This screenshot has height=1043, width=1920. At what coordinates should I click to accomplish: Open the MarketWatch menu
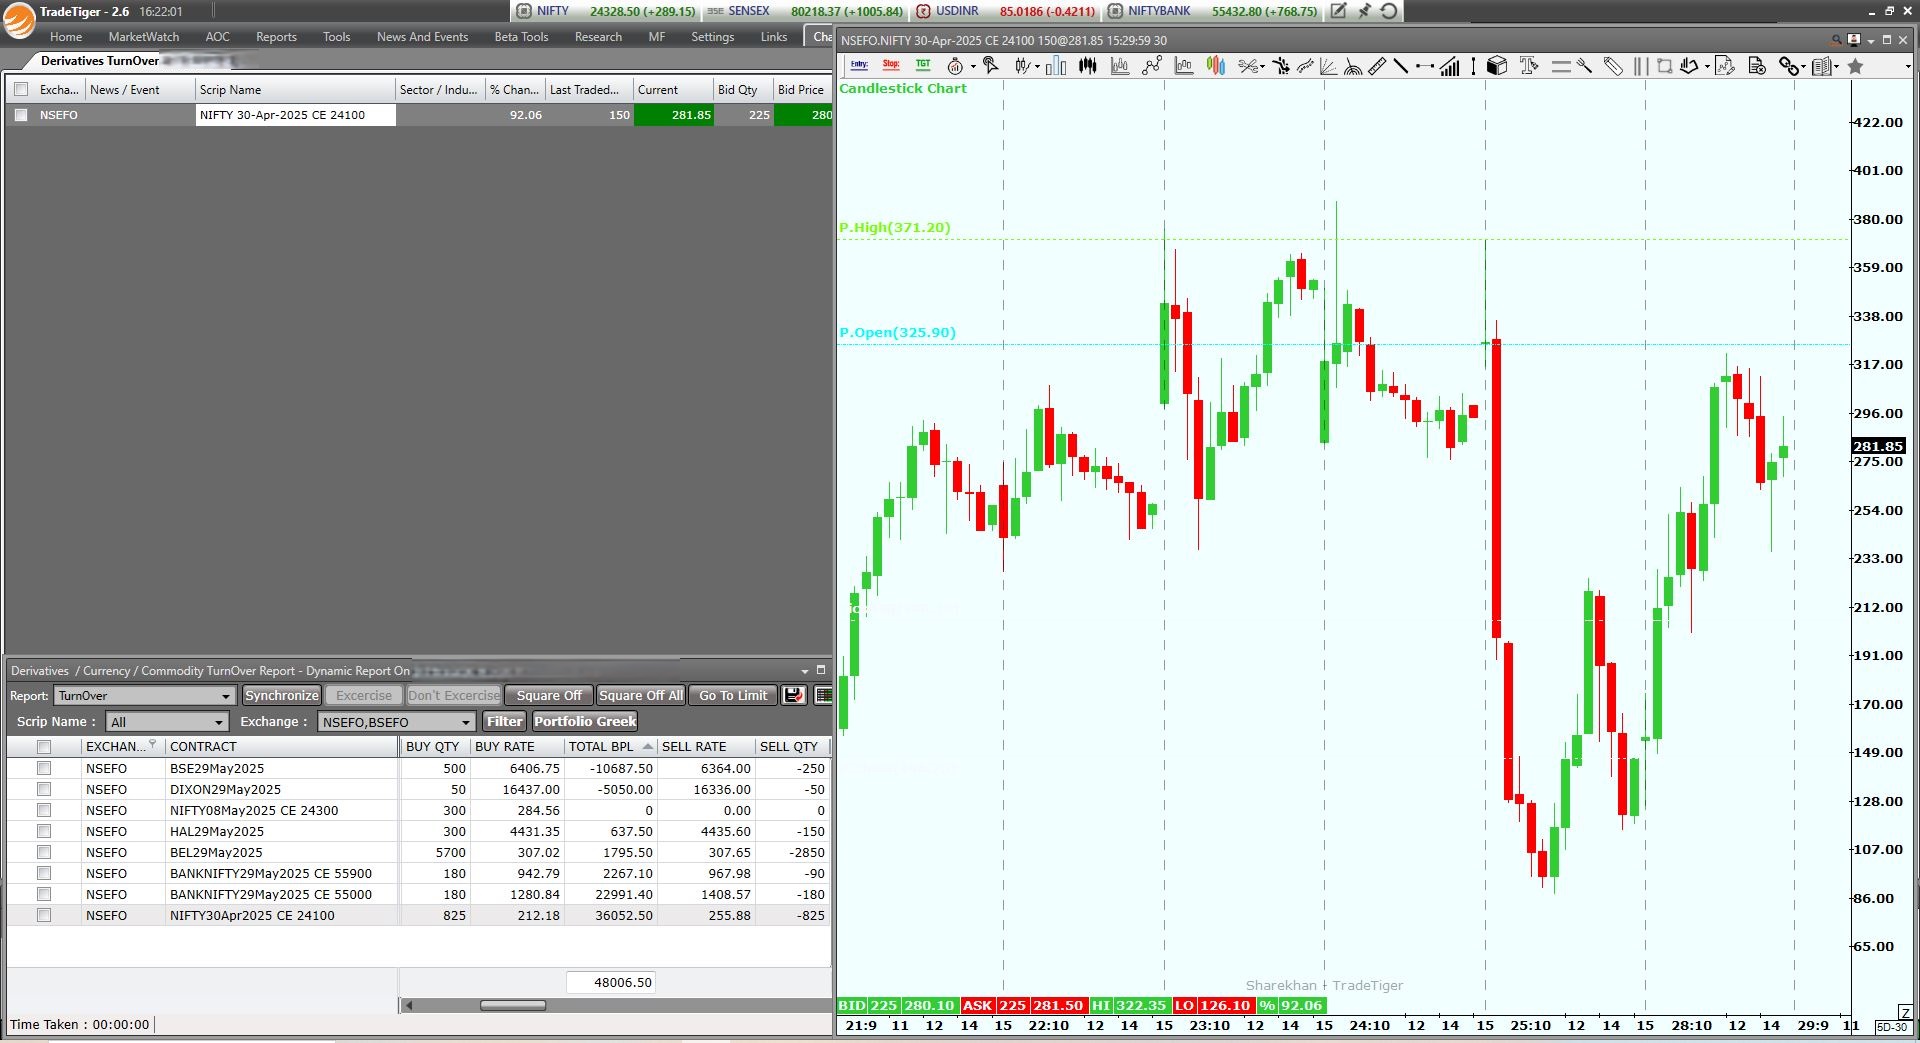[x=144, y=37]
